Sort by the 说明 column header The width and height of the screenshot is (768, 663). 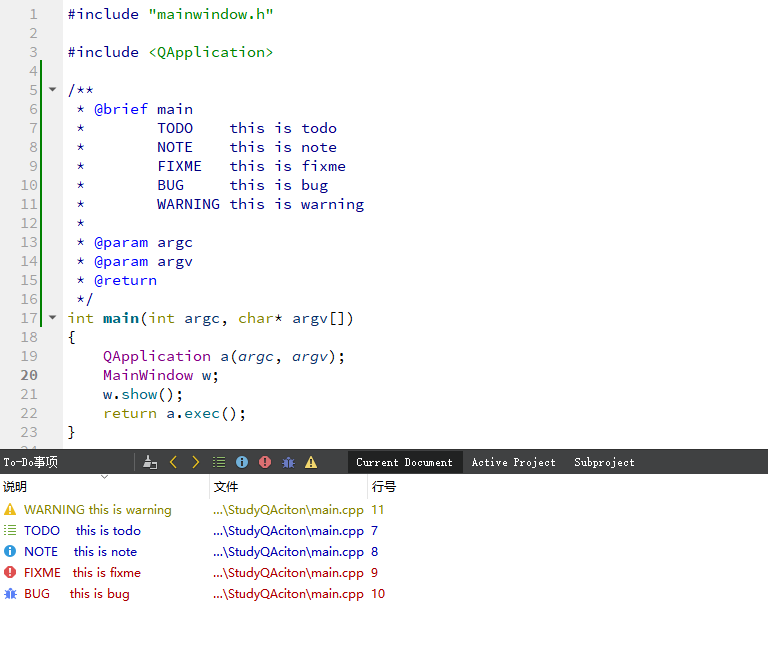pos(105,487)
